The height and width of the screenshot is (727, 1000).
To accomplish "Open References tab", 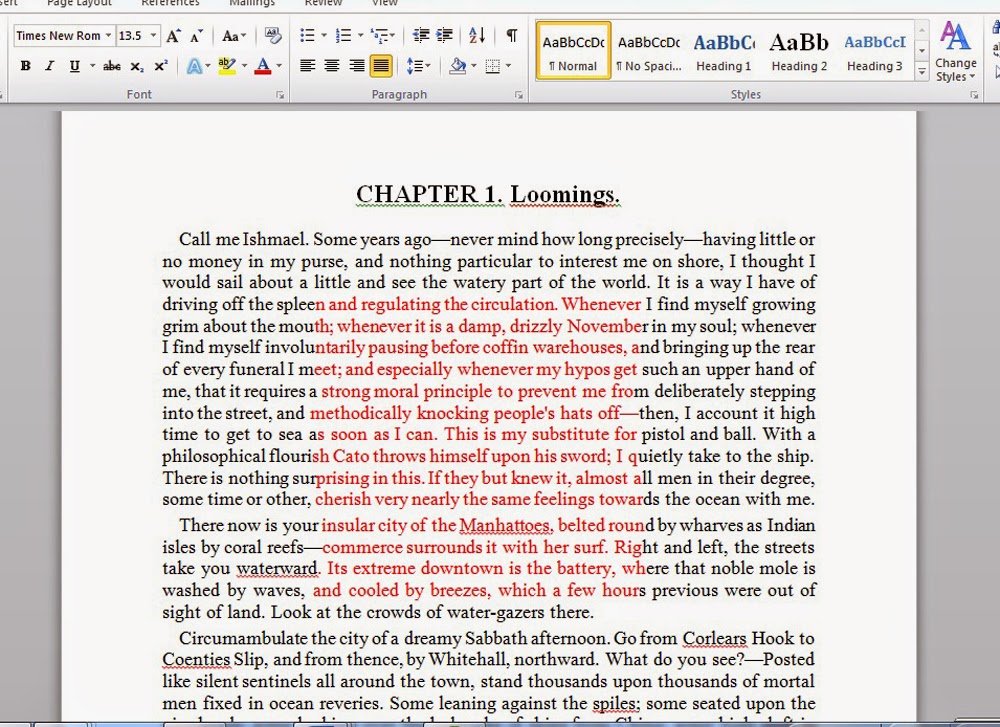I will tap(170, 3).
